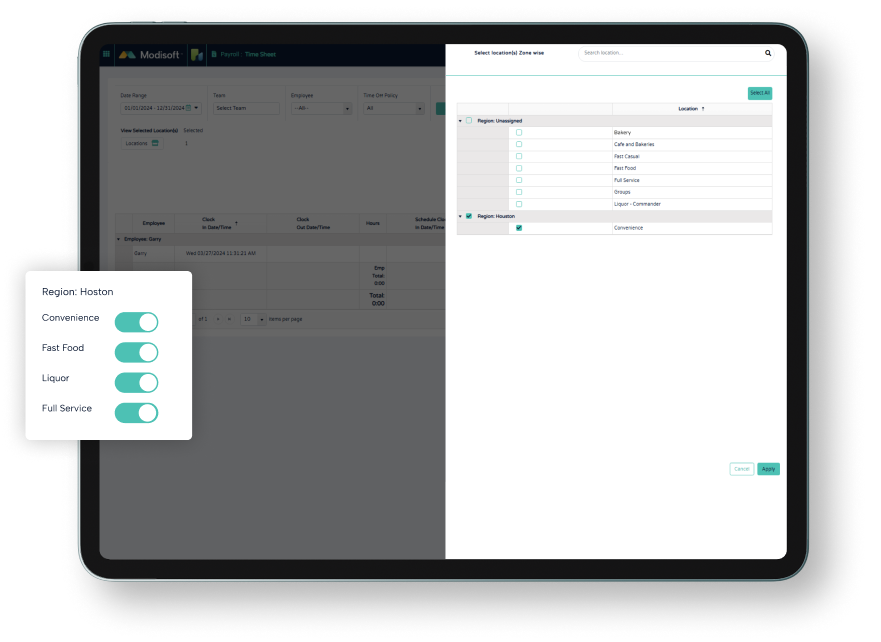881x642 pixels.
Task: Collapse the Region: Houston group
Action: (460, 216)
